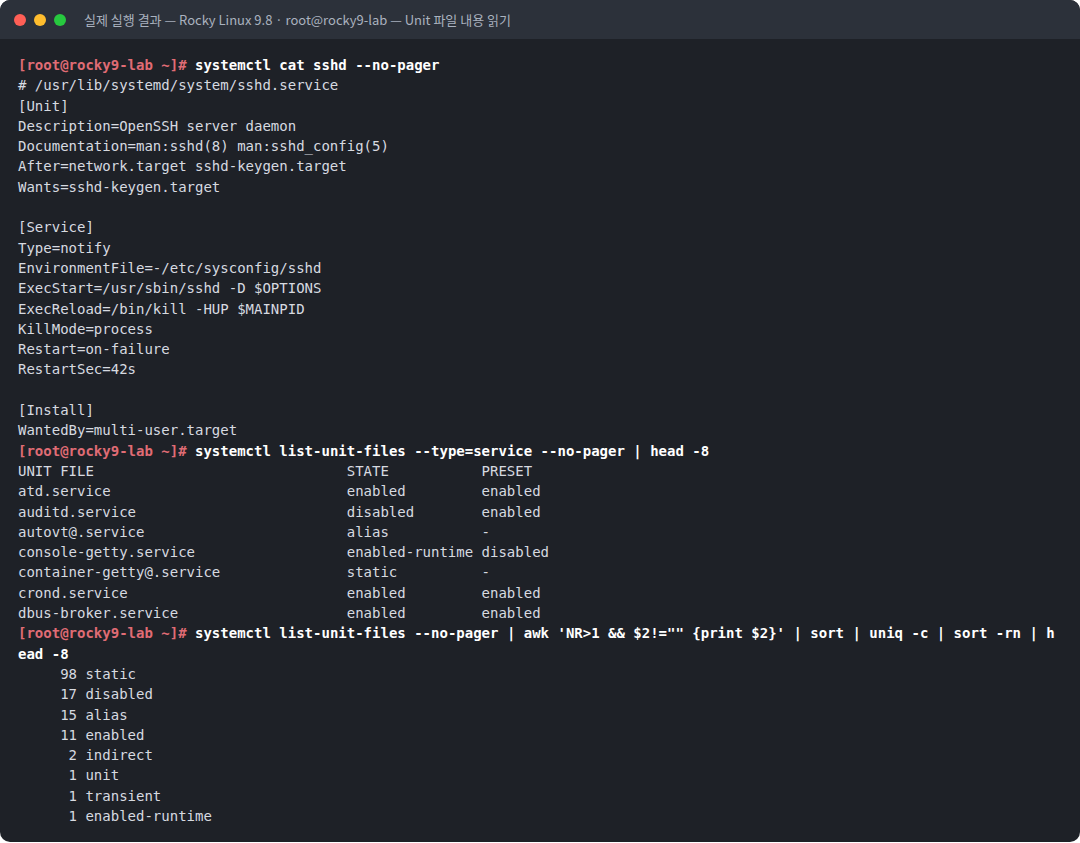
Task: Click the '98 static' count line
Action: coord(98,674)
